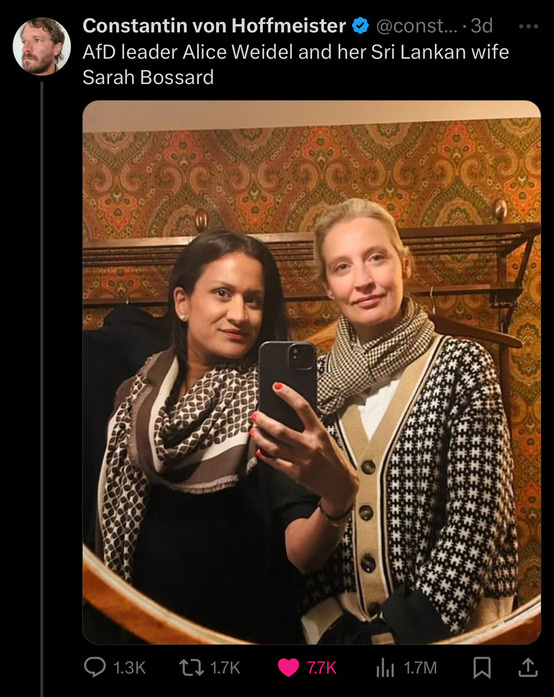Click the blue verified checkmark badge
Screen dimensions: 554x697
tap(361, 26)
